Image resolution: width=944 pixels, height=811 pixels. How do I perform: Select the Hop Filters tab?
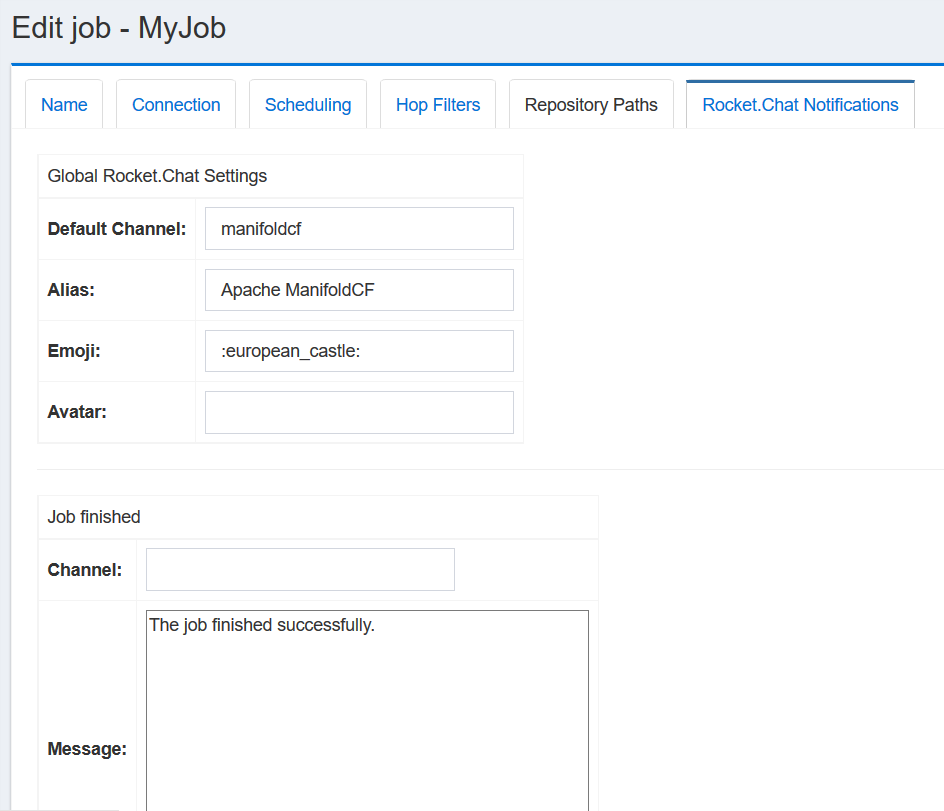(x=438, y=105)
